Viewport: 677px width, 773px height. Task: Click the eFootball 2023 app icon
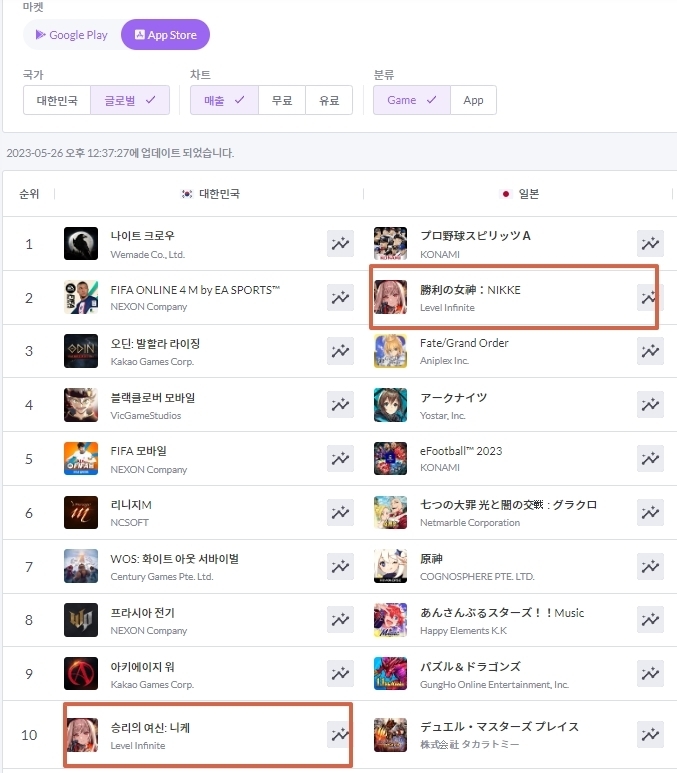point(391,458)
